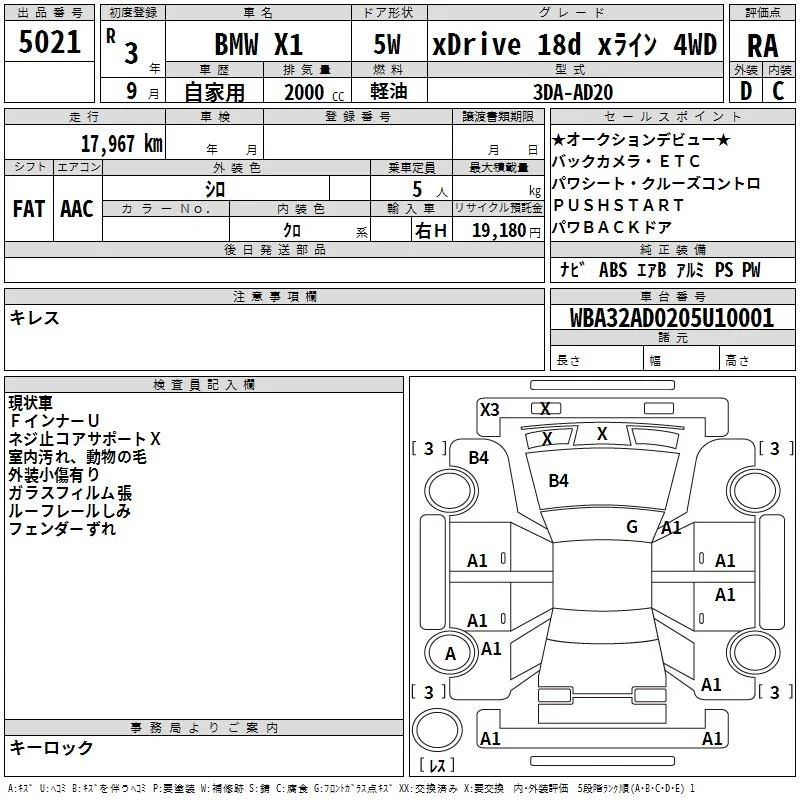Click the ABS equipment entry
Viewport: 800px width, 800px height.
coord(613,270)
